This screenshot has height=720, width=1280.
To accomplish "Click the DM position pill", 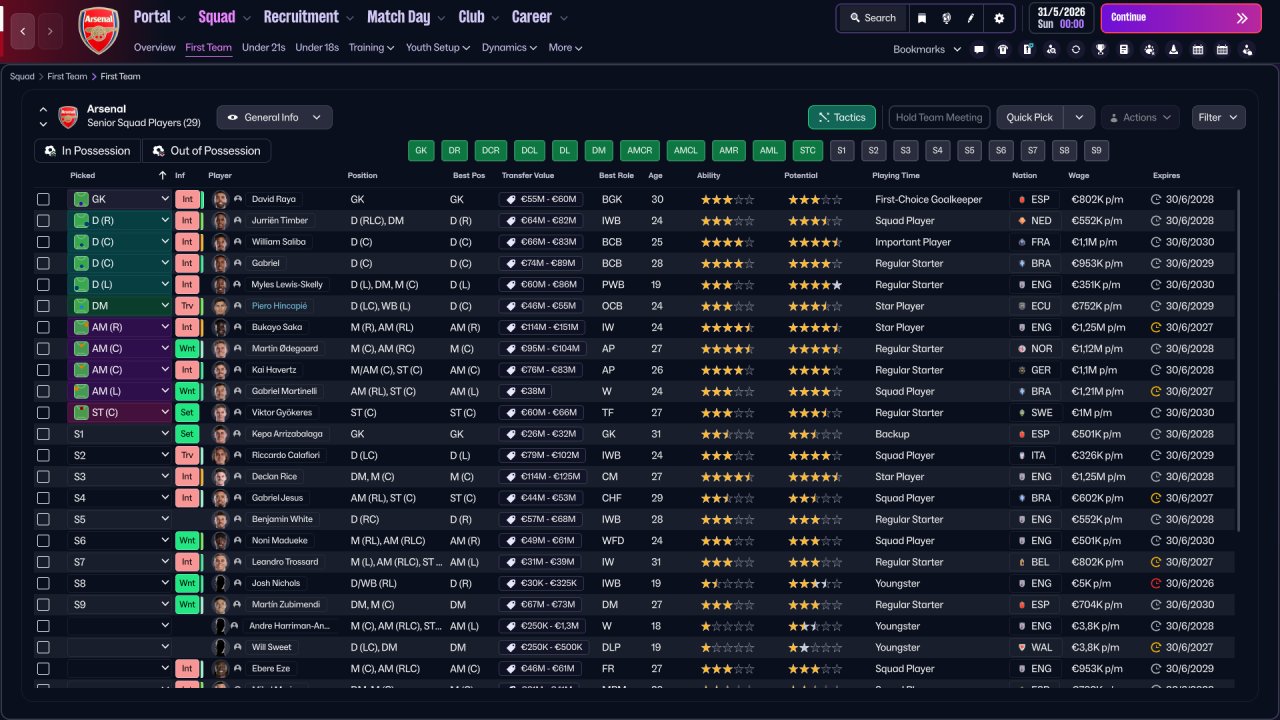I will [599, 151].
